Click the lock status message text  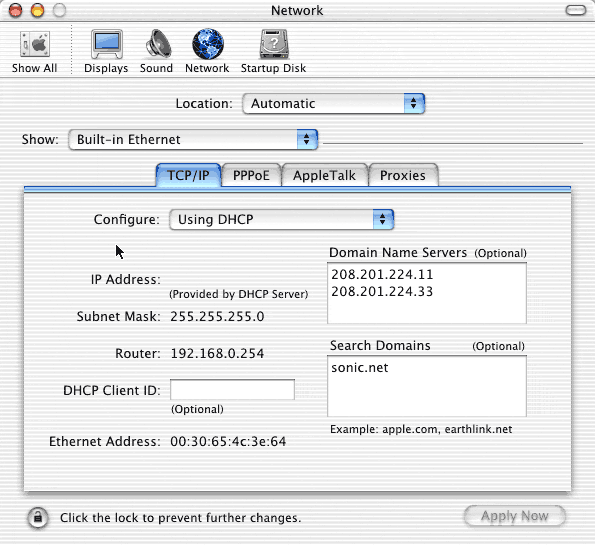(x=181, y=518)
